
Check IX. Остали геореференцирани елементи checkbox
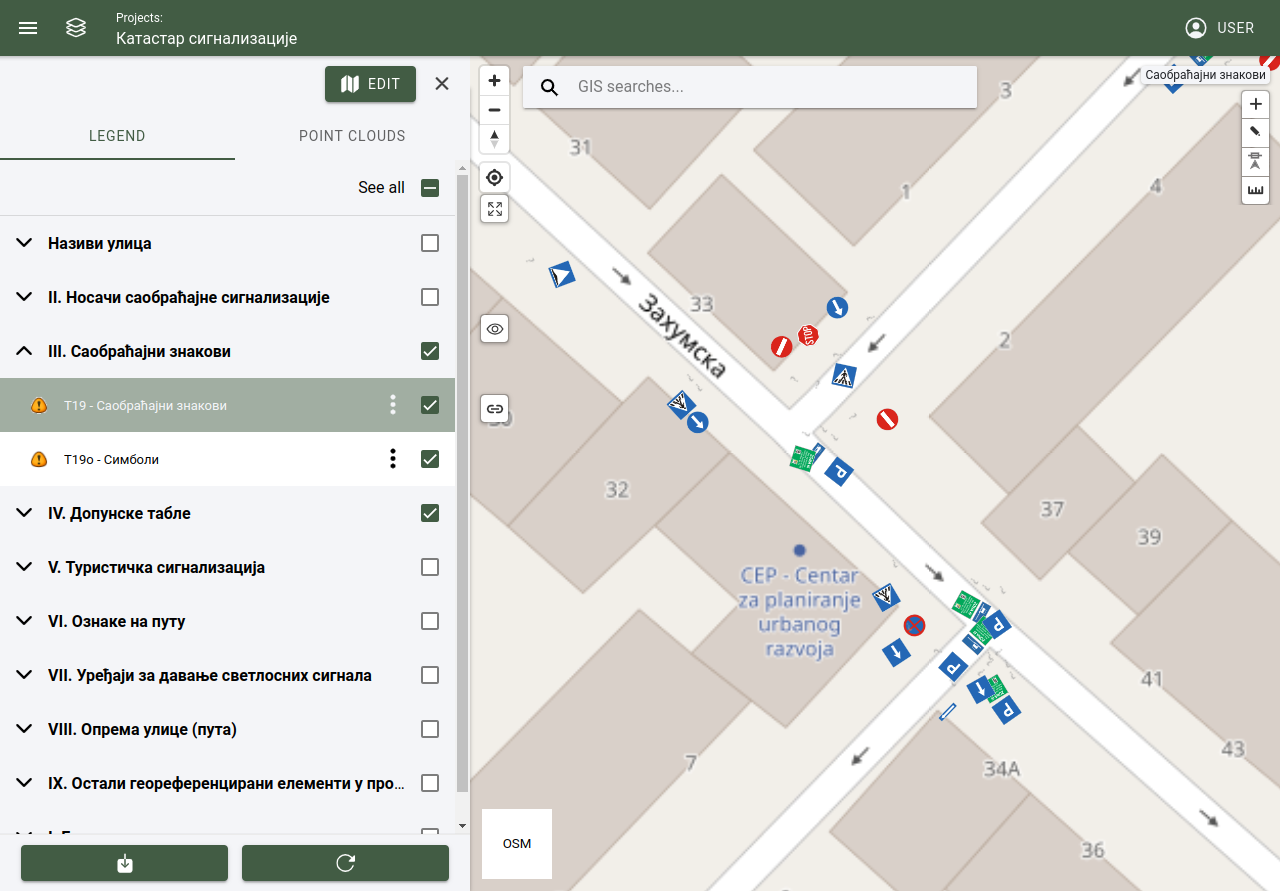pos(430,783)
